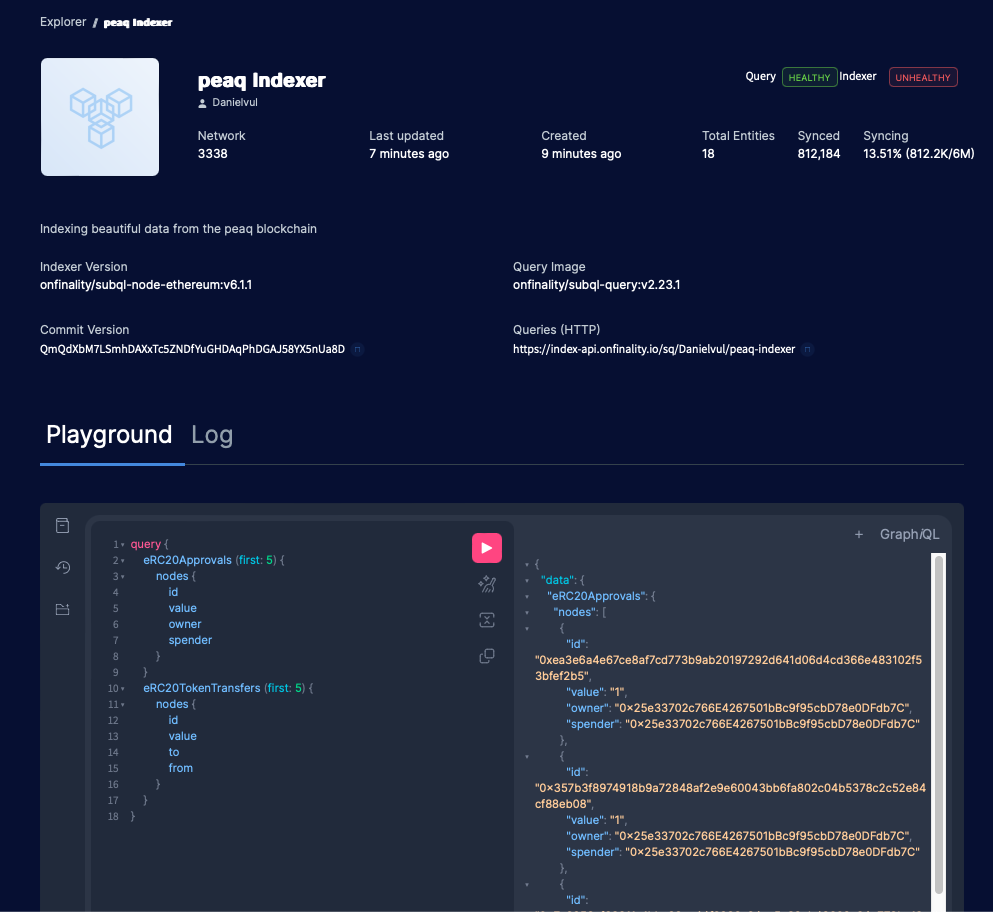
Task: Show query history via clock icon
Action: click(x=62, y=567)
